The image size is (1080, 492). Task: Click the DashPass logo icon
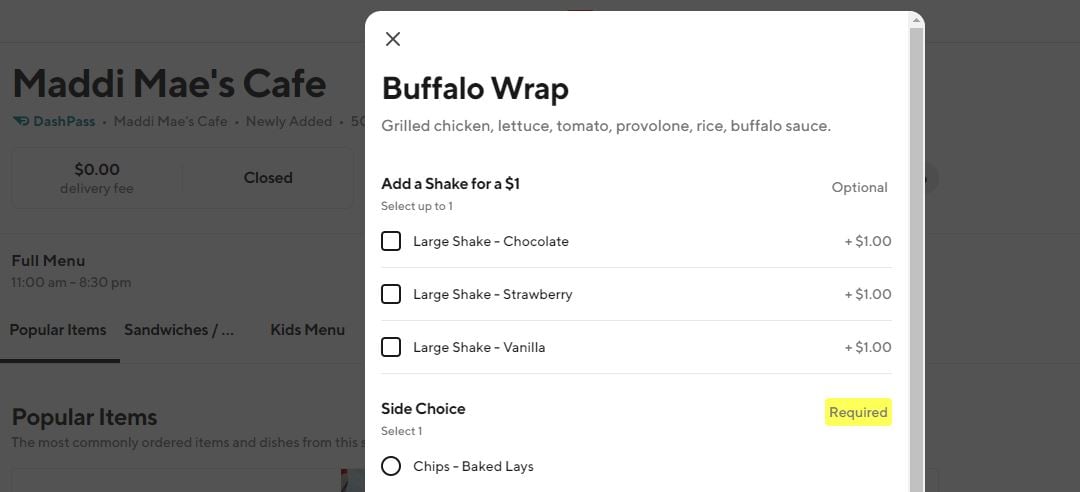click(x=20, y=121)
